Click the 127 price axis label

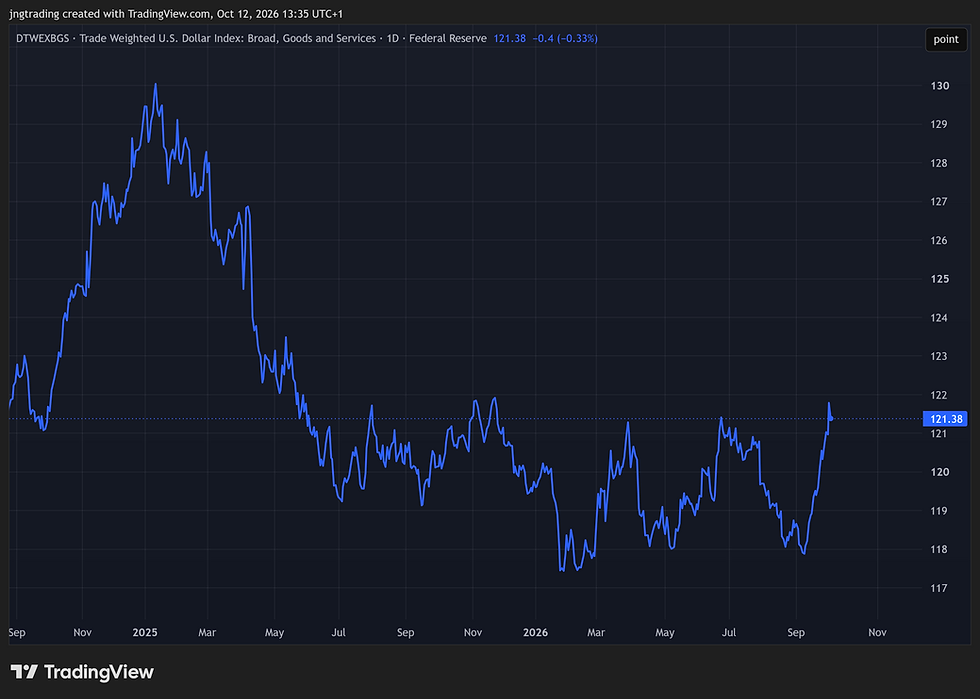939,202
